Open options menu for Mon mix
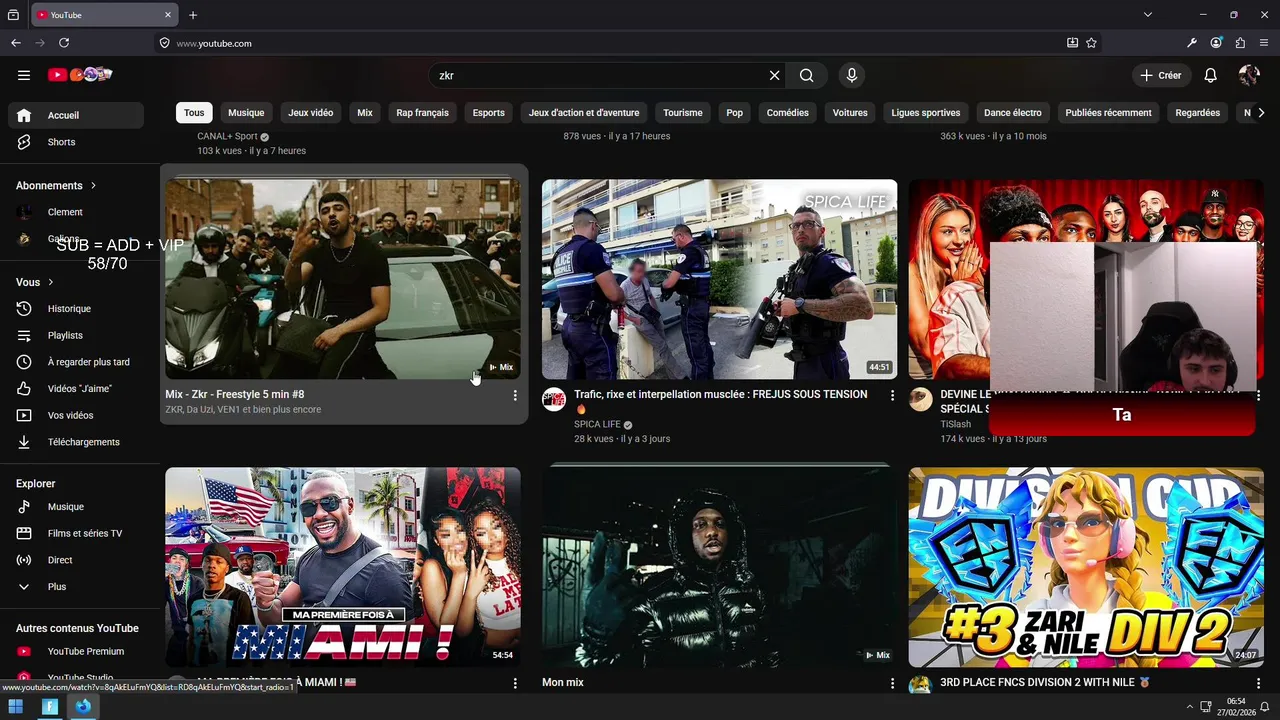Viewport: 1280px width, 720px height. 892,684
